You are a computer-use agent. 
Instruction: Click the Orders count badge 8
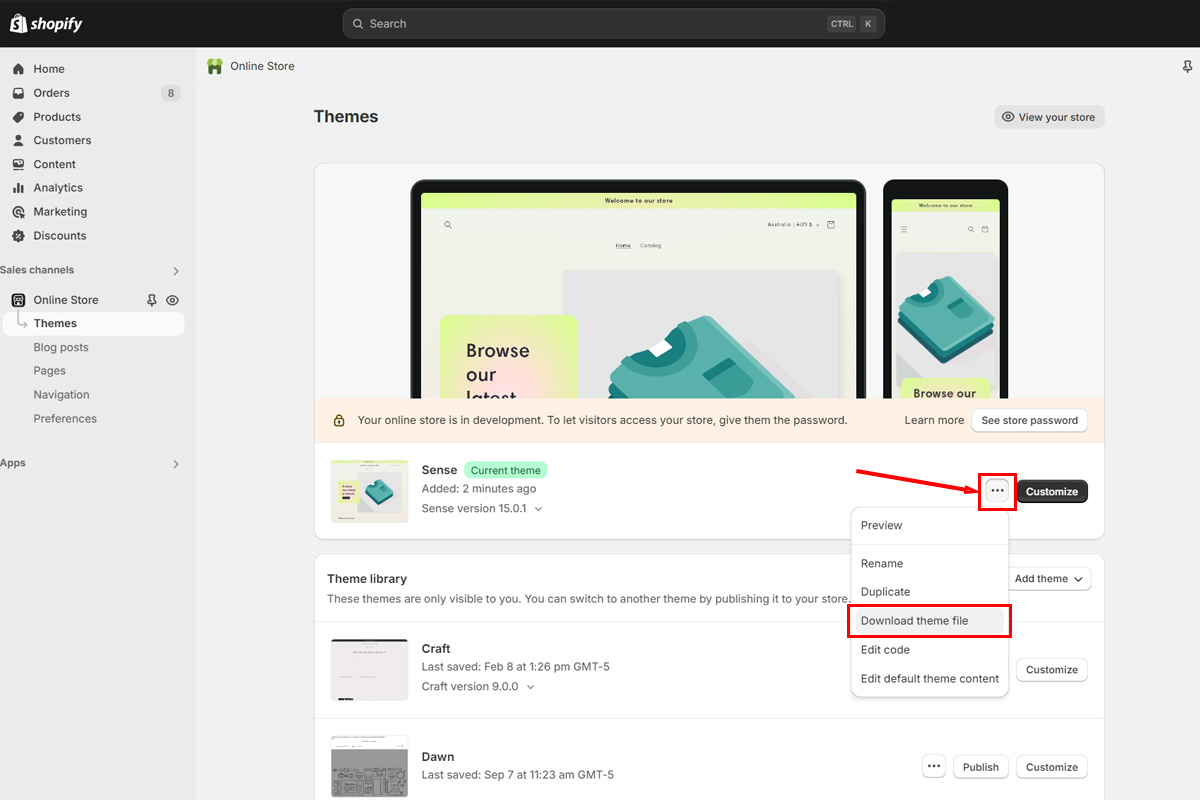pos(171,93)
